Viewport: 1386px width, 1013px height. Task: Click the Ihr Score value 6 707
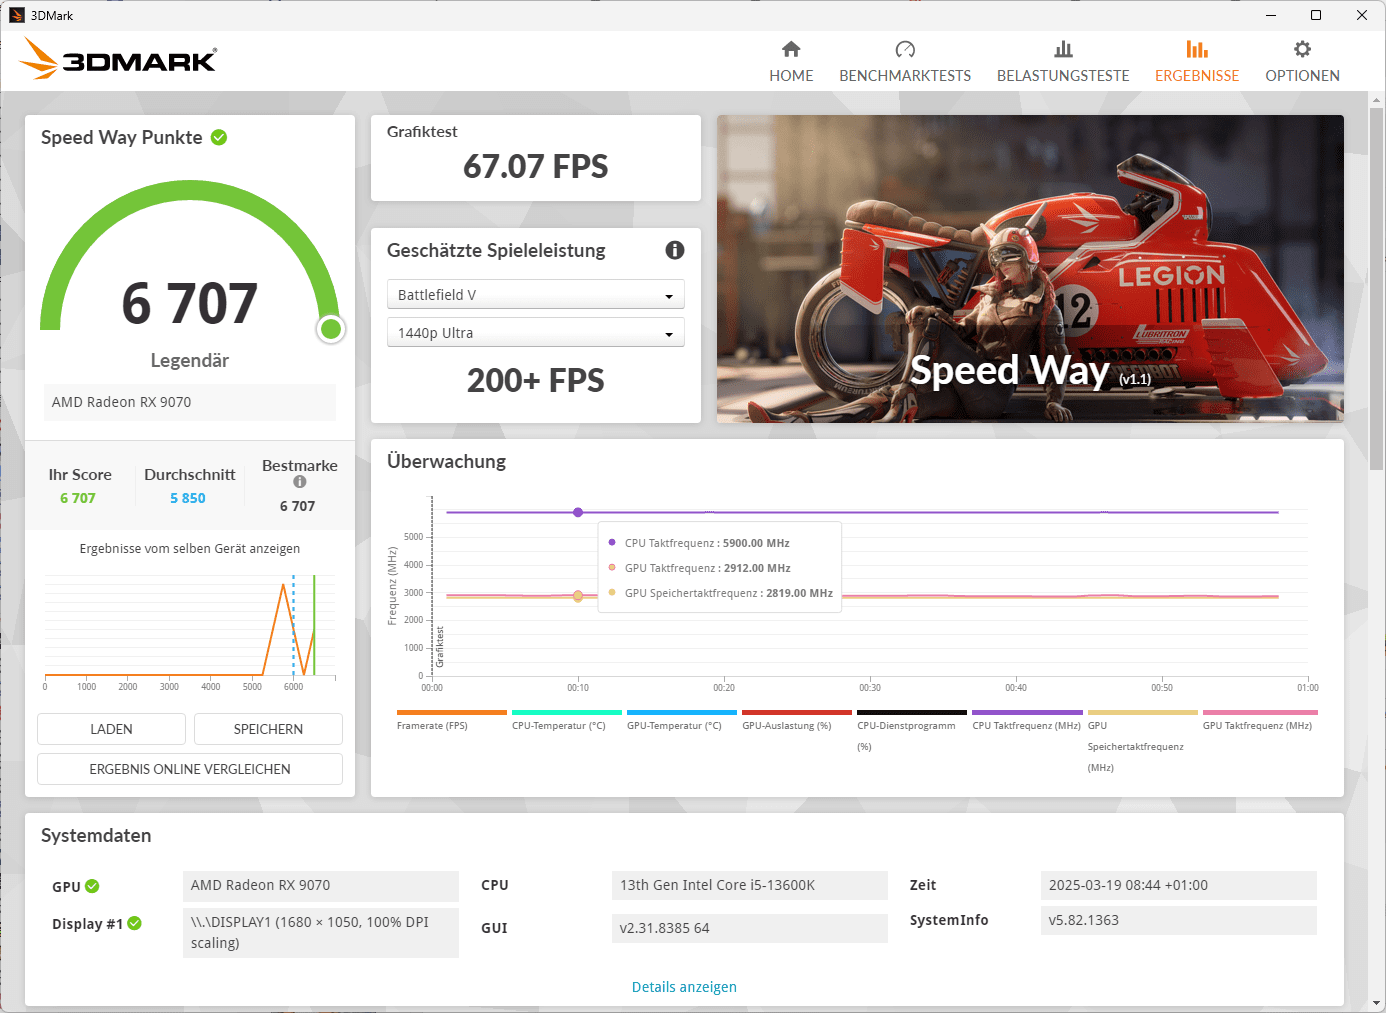78,498
